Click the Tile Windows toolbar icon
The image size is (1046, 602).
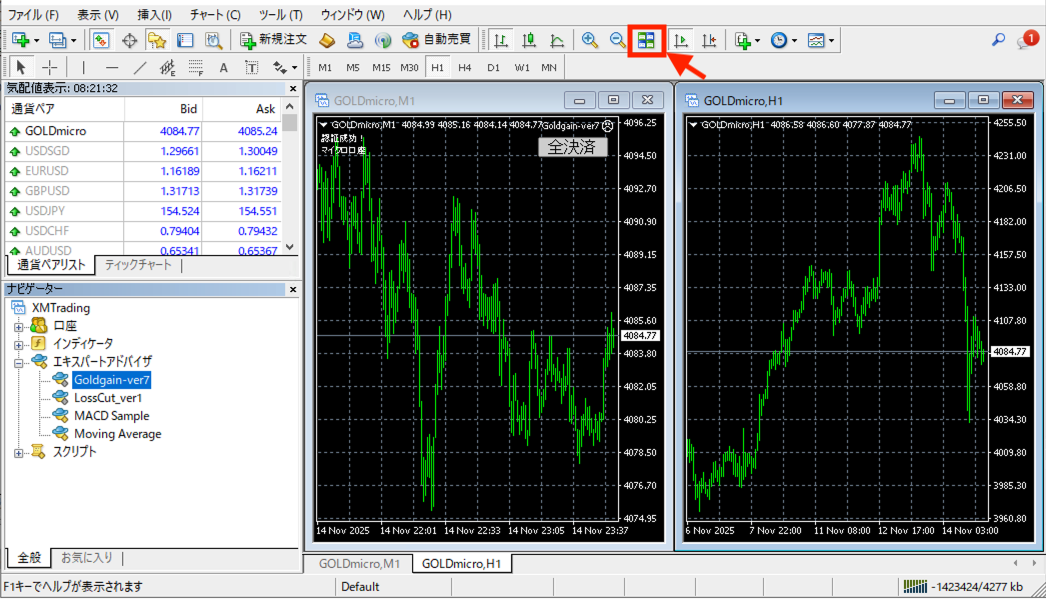pos(646,41)
